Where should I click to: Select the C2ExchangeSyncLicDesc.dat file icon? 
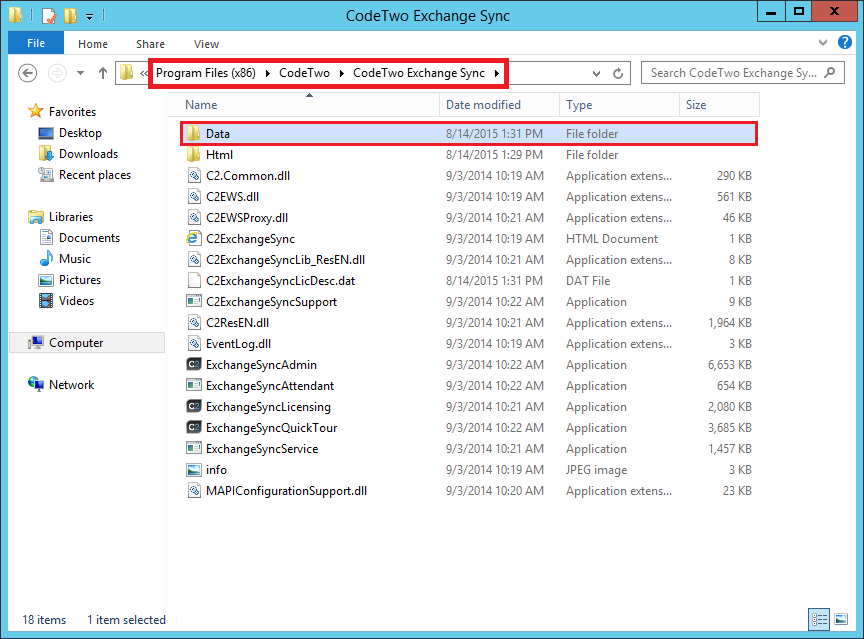[193, 280]
